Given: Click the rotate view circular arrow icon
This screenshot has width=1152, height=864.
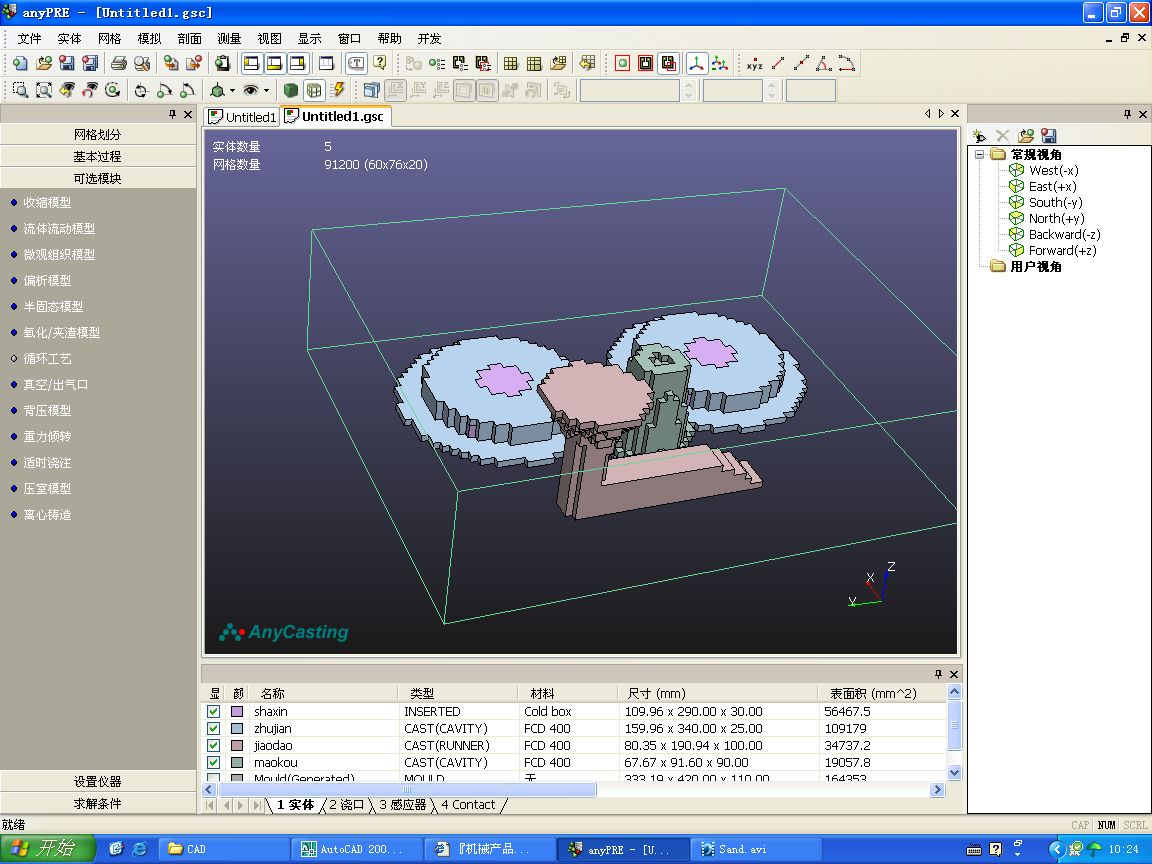Looking at the screenshot, I should click(112, 90).
